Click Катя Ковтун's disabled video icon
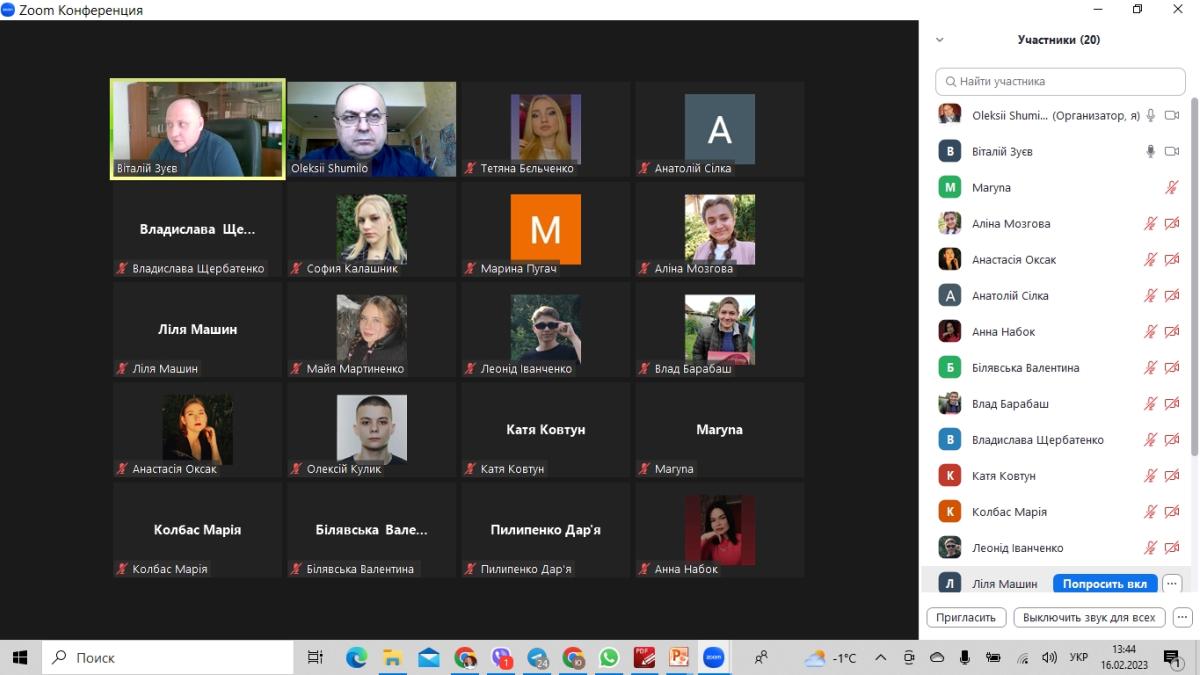 click(1172, 476)
